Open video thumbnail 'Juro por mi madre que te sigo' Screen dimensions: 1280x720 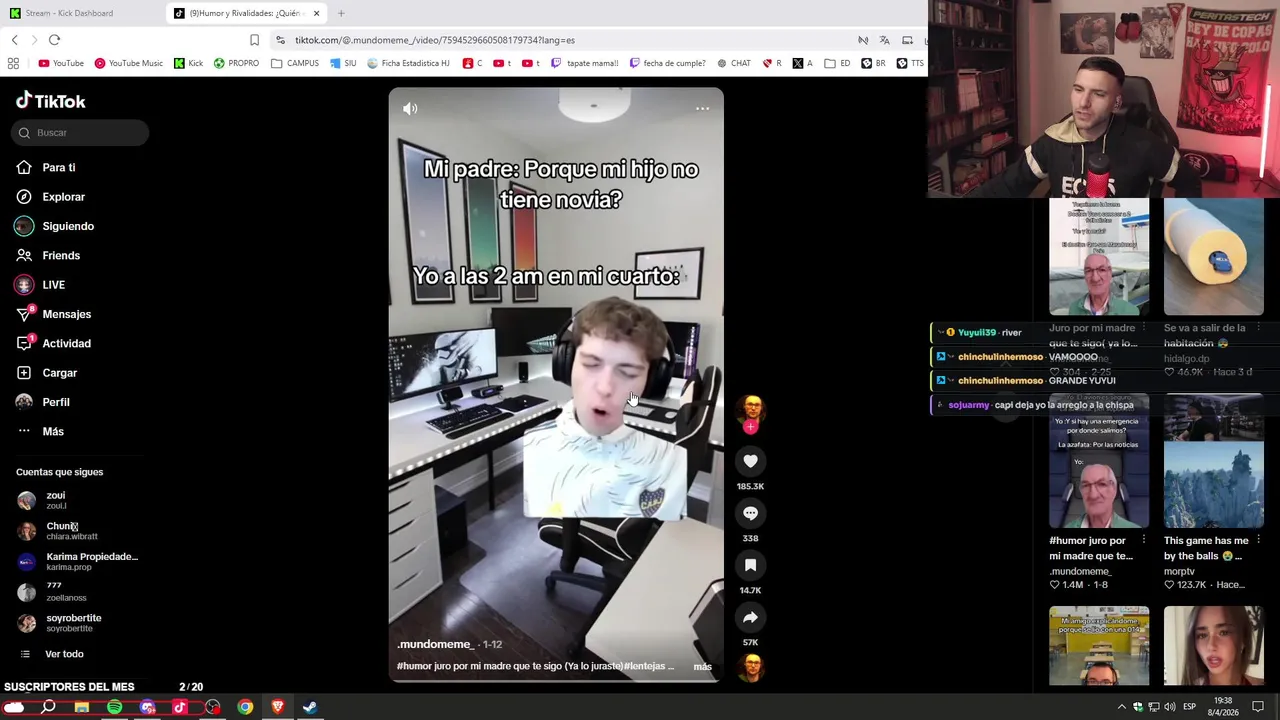coord(1099,257)
